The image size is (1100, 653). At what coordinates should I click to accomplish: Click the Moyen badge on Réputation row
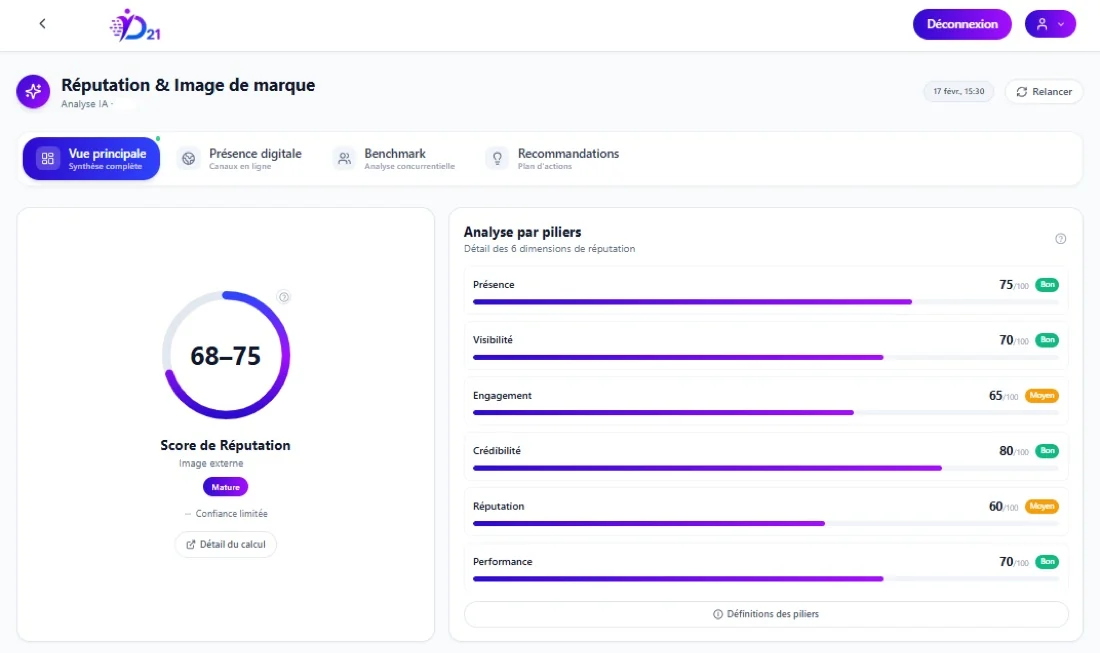(x=1042, y=506)
